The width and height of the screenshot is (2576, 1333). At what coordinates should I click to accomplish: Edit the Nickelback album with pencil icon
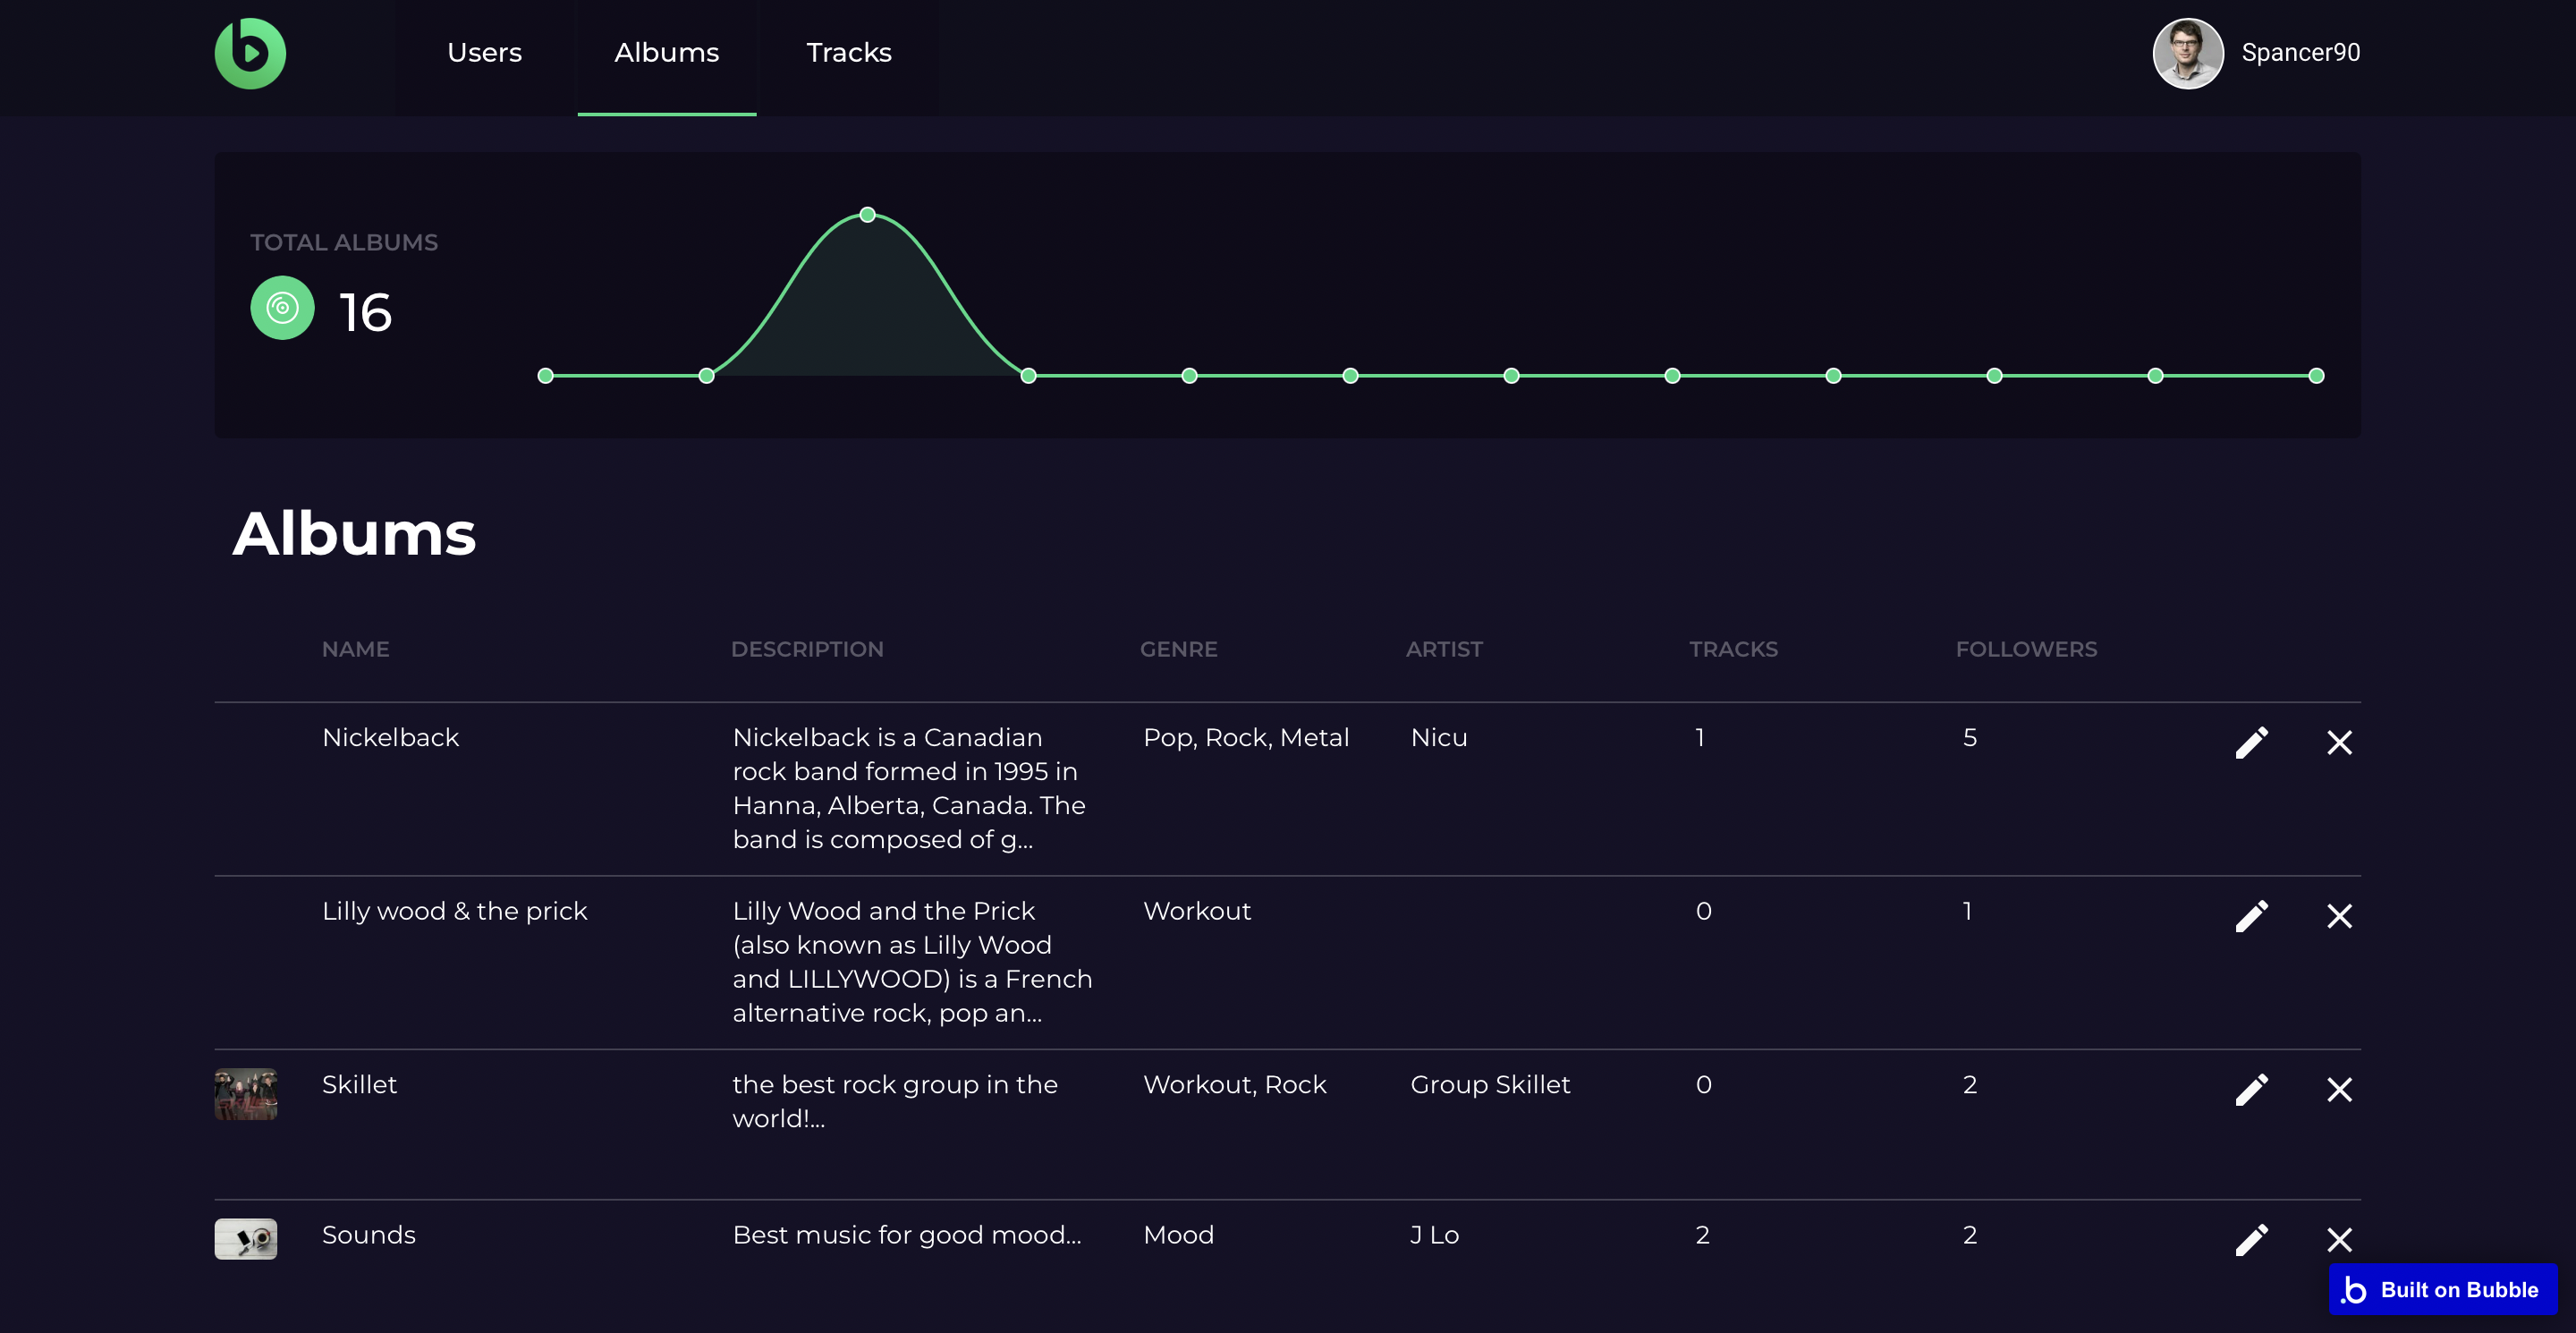[2251, 742]
